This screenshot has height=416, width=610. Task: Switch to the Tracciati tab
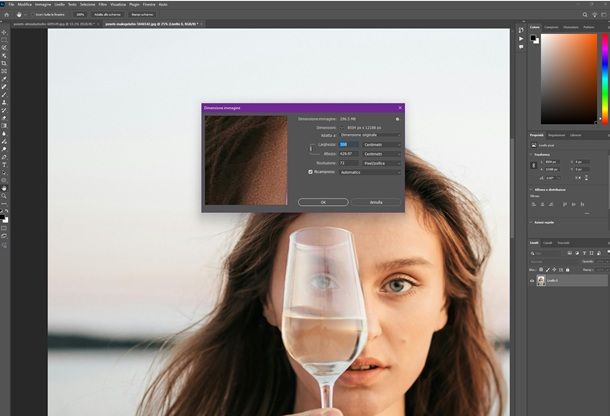coord(563,243)
